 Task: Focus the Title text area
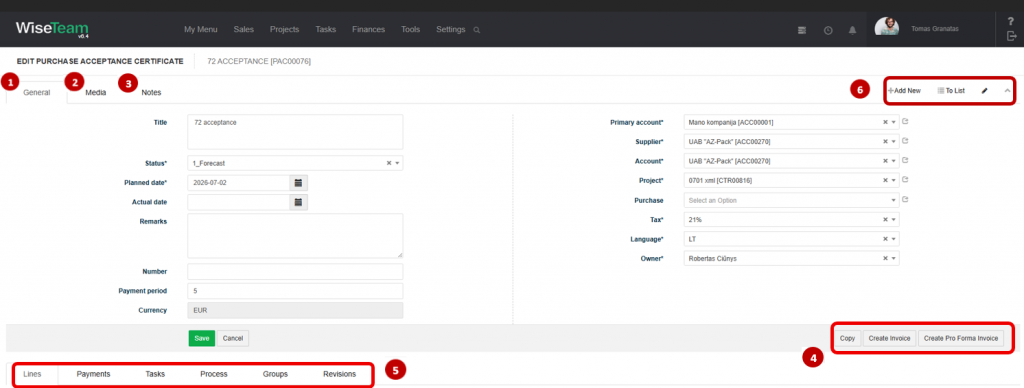(x=295, y=132)
